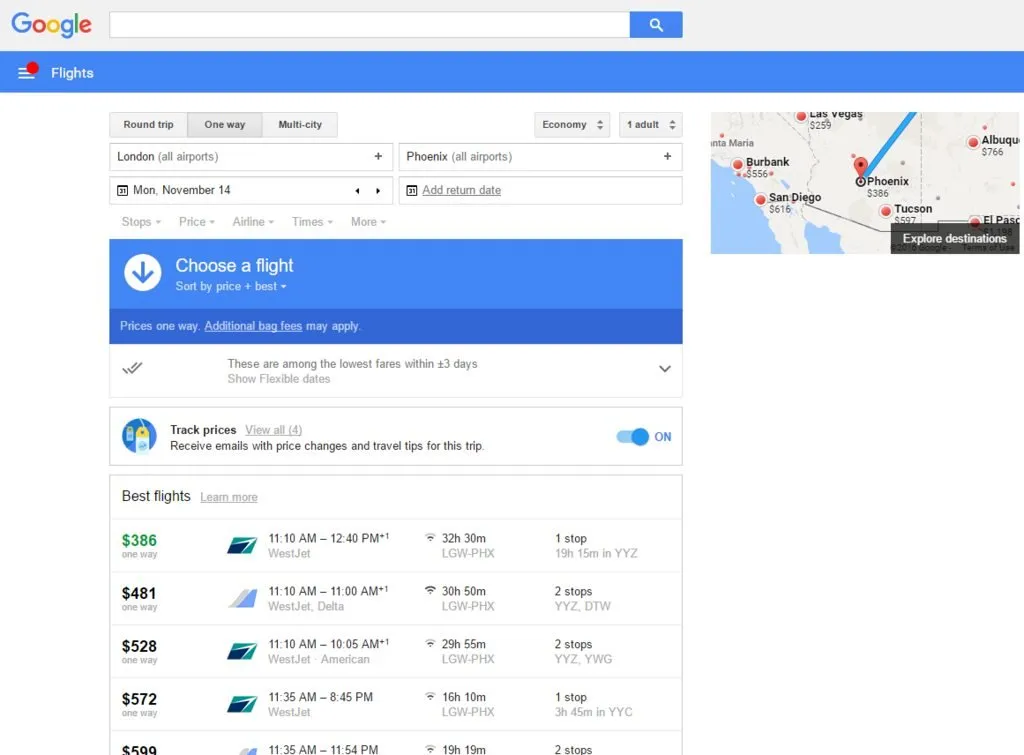Click the Google logo
This screenshot has width=1024, height=755.
52,25
